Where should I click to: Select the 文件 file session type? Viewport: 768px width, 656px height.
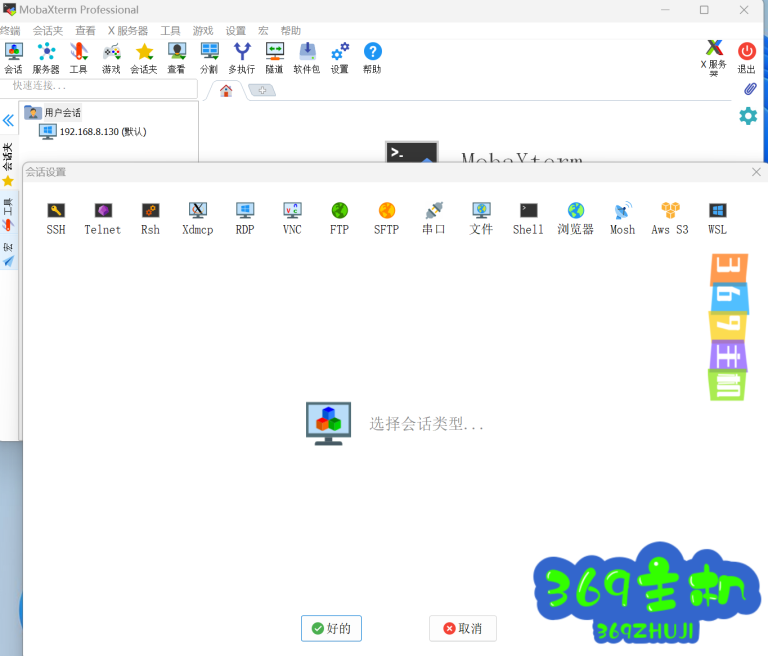pos(481,219)
